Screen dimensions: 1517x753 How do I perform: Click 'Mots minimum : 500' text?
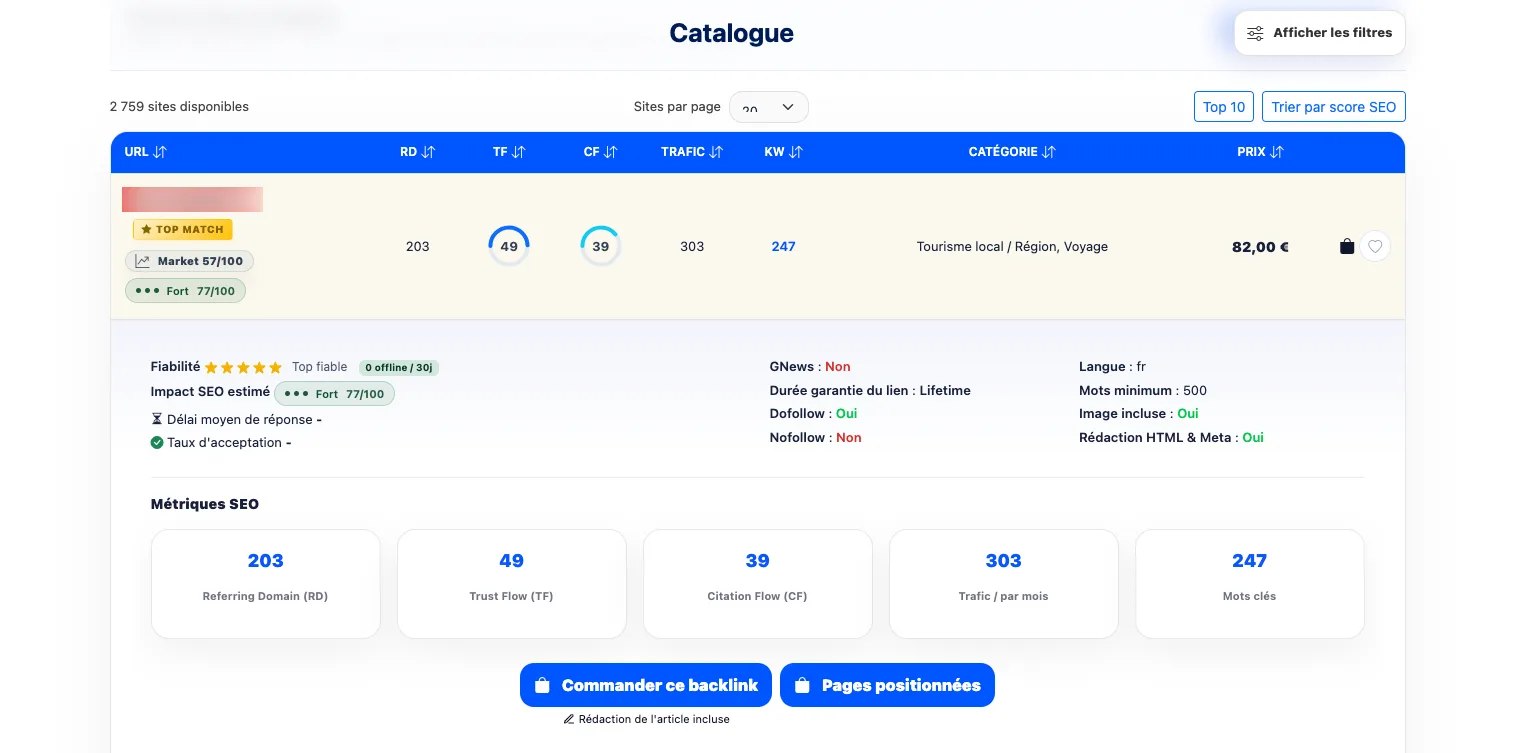[x=1143, y=390]
